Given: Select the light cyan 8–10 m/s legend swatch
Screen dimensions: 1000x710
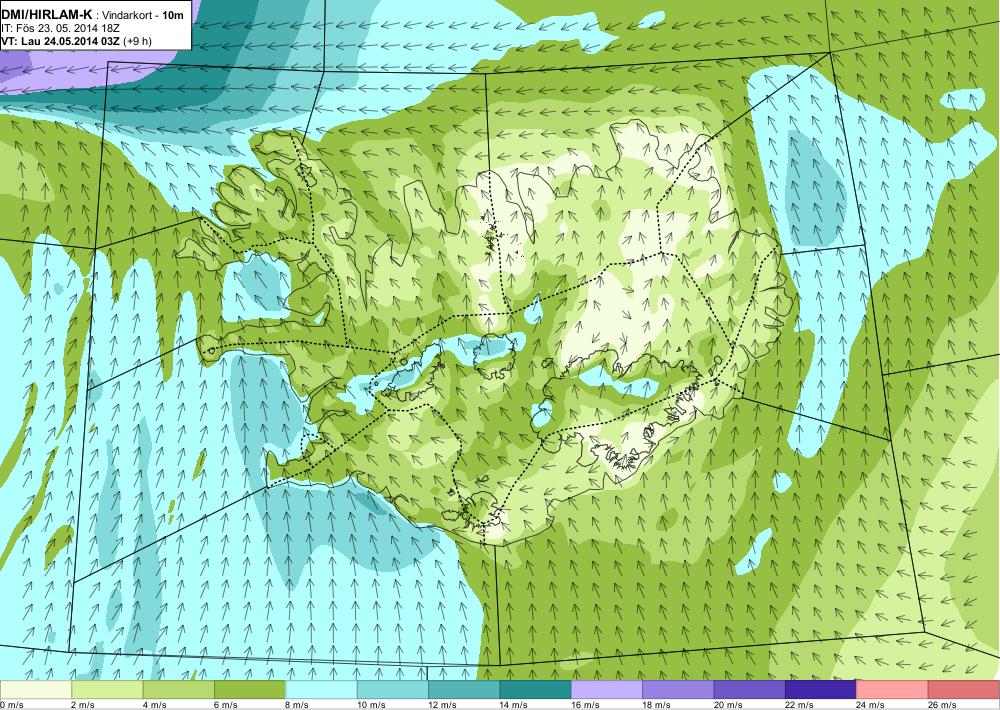Looking at the screenshot, I should (x=321, y=690).
